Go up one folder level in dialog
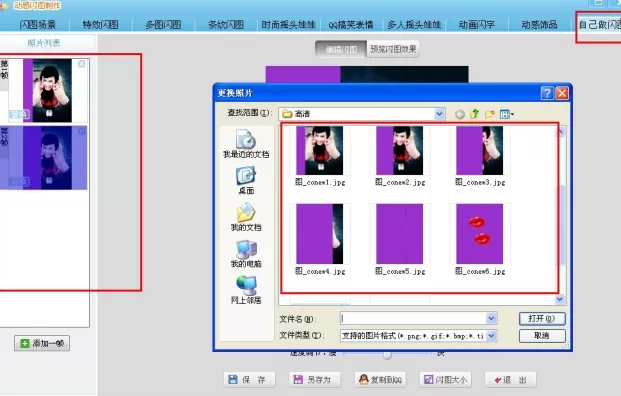This screenshot has width=621, height=396. pyautogui.click(x=474, y=114)
